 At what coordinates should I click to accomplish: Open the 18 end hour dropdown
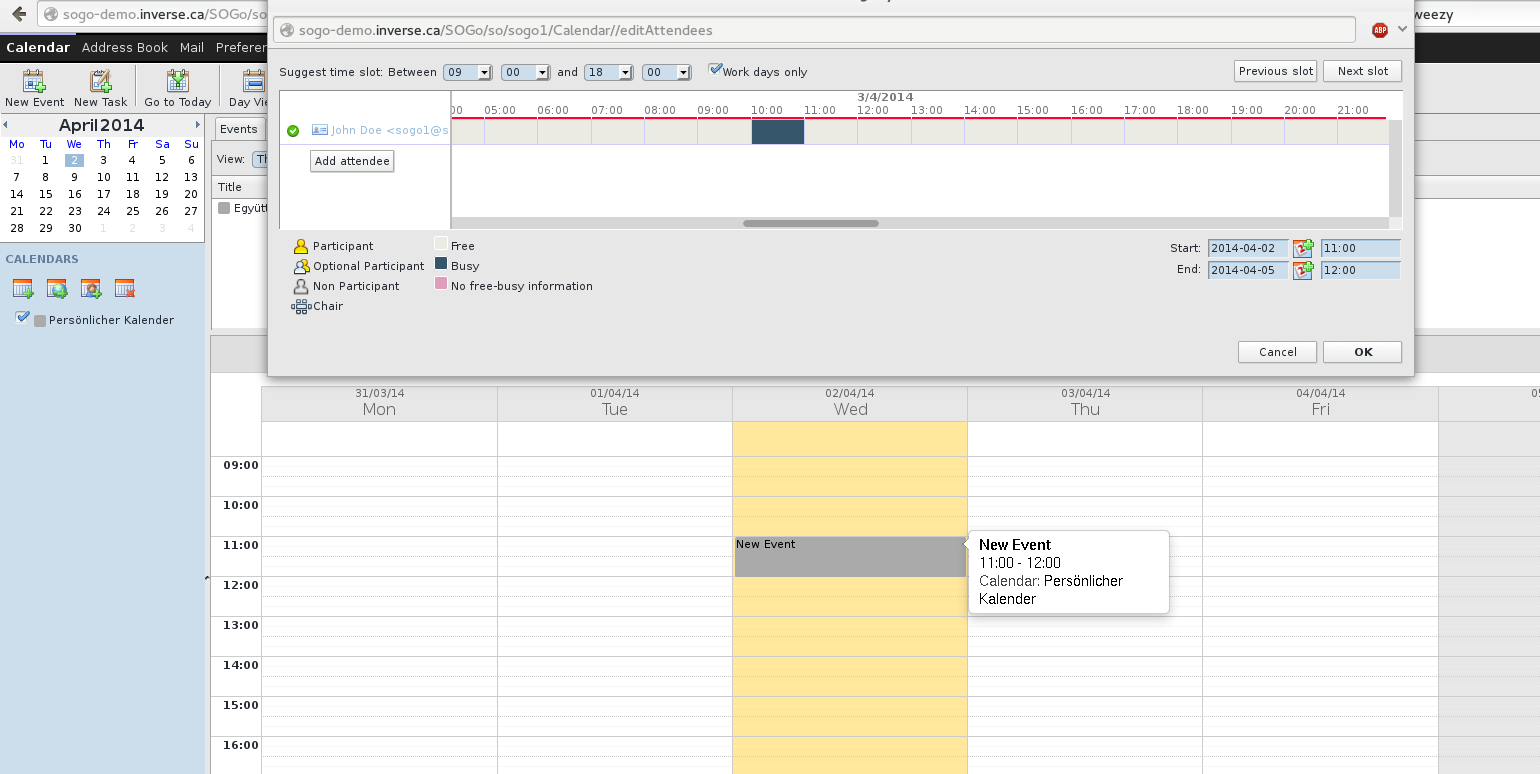pyautogui.click(x=609, y=72)
